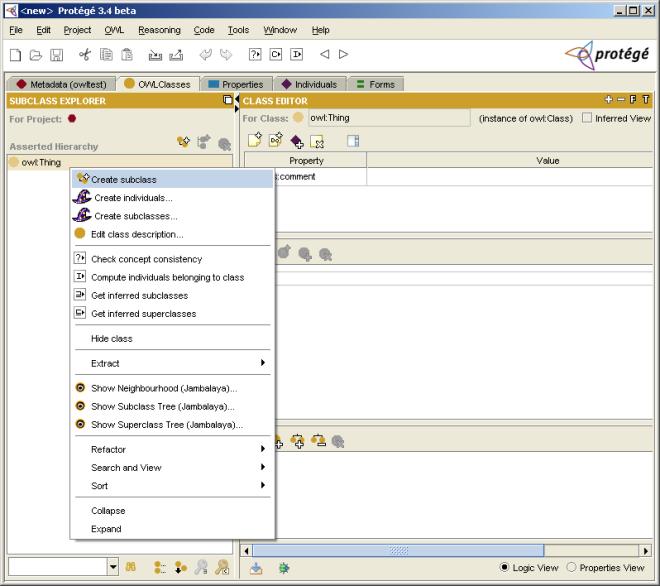Click the create subclass icon in Asserted Hierarchy
This screenshot has height=586, width=660.
pos(184,142)
